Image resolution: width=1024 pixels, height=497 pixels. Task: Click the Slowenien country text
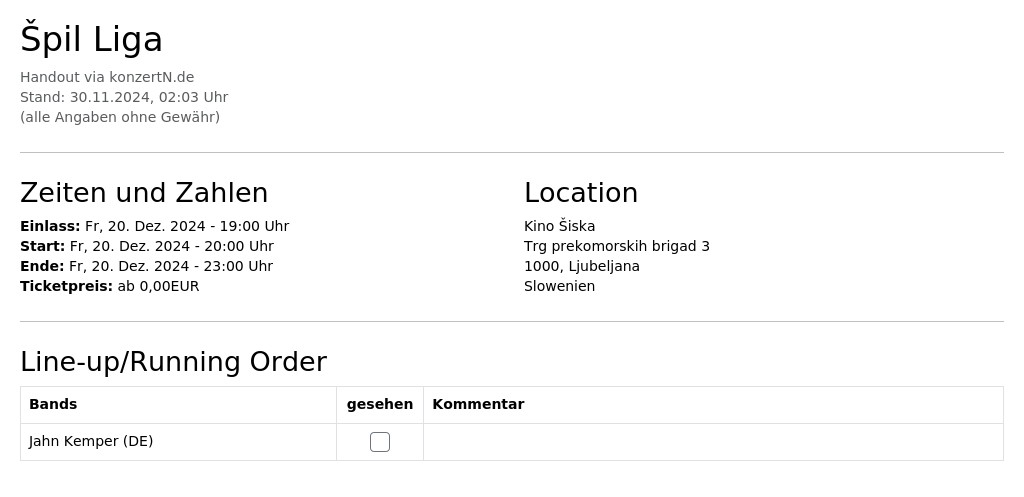(x=559, y=287)
